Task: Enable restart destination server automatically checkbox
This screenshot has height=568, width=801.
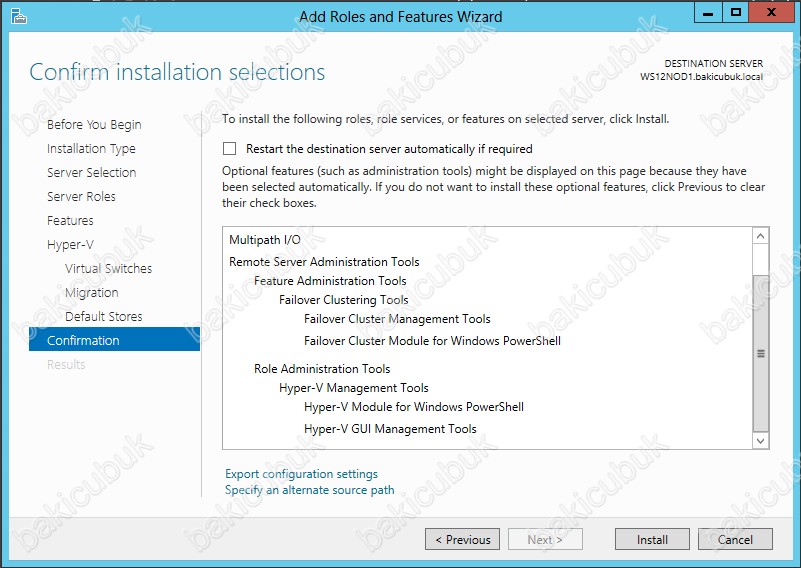Action: (229, 149)
